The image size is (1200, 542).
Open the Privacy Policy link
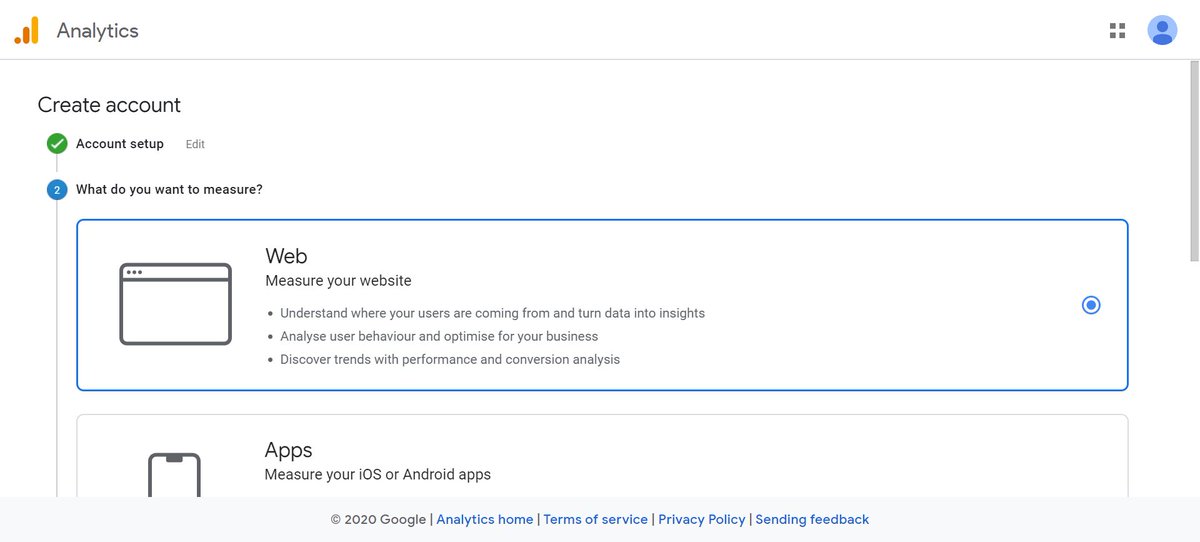click(702, 520)
